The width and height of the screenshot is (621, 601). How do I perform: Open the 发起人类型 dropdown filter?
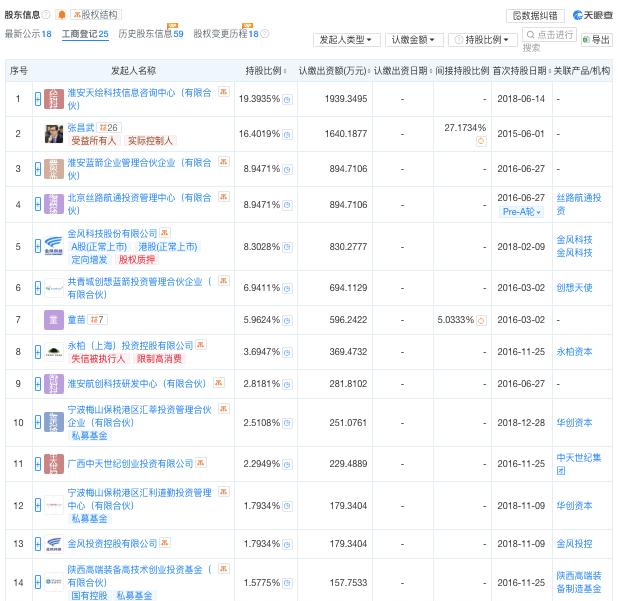347,40
